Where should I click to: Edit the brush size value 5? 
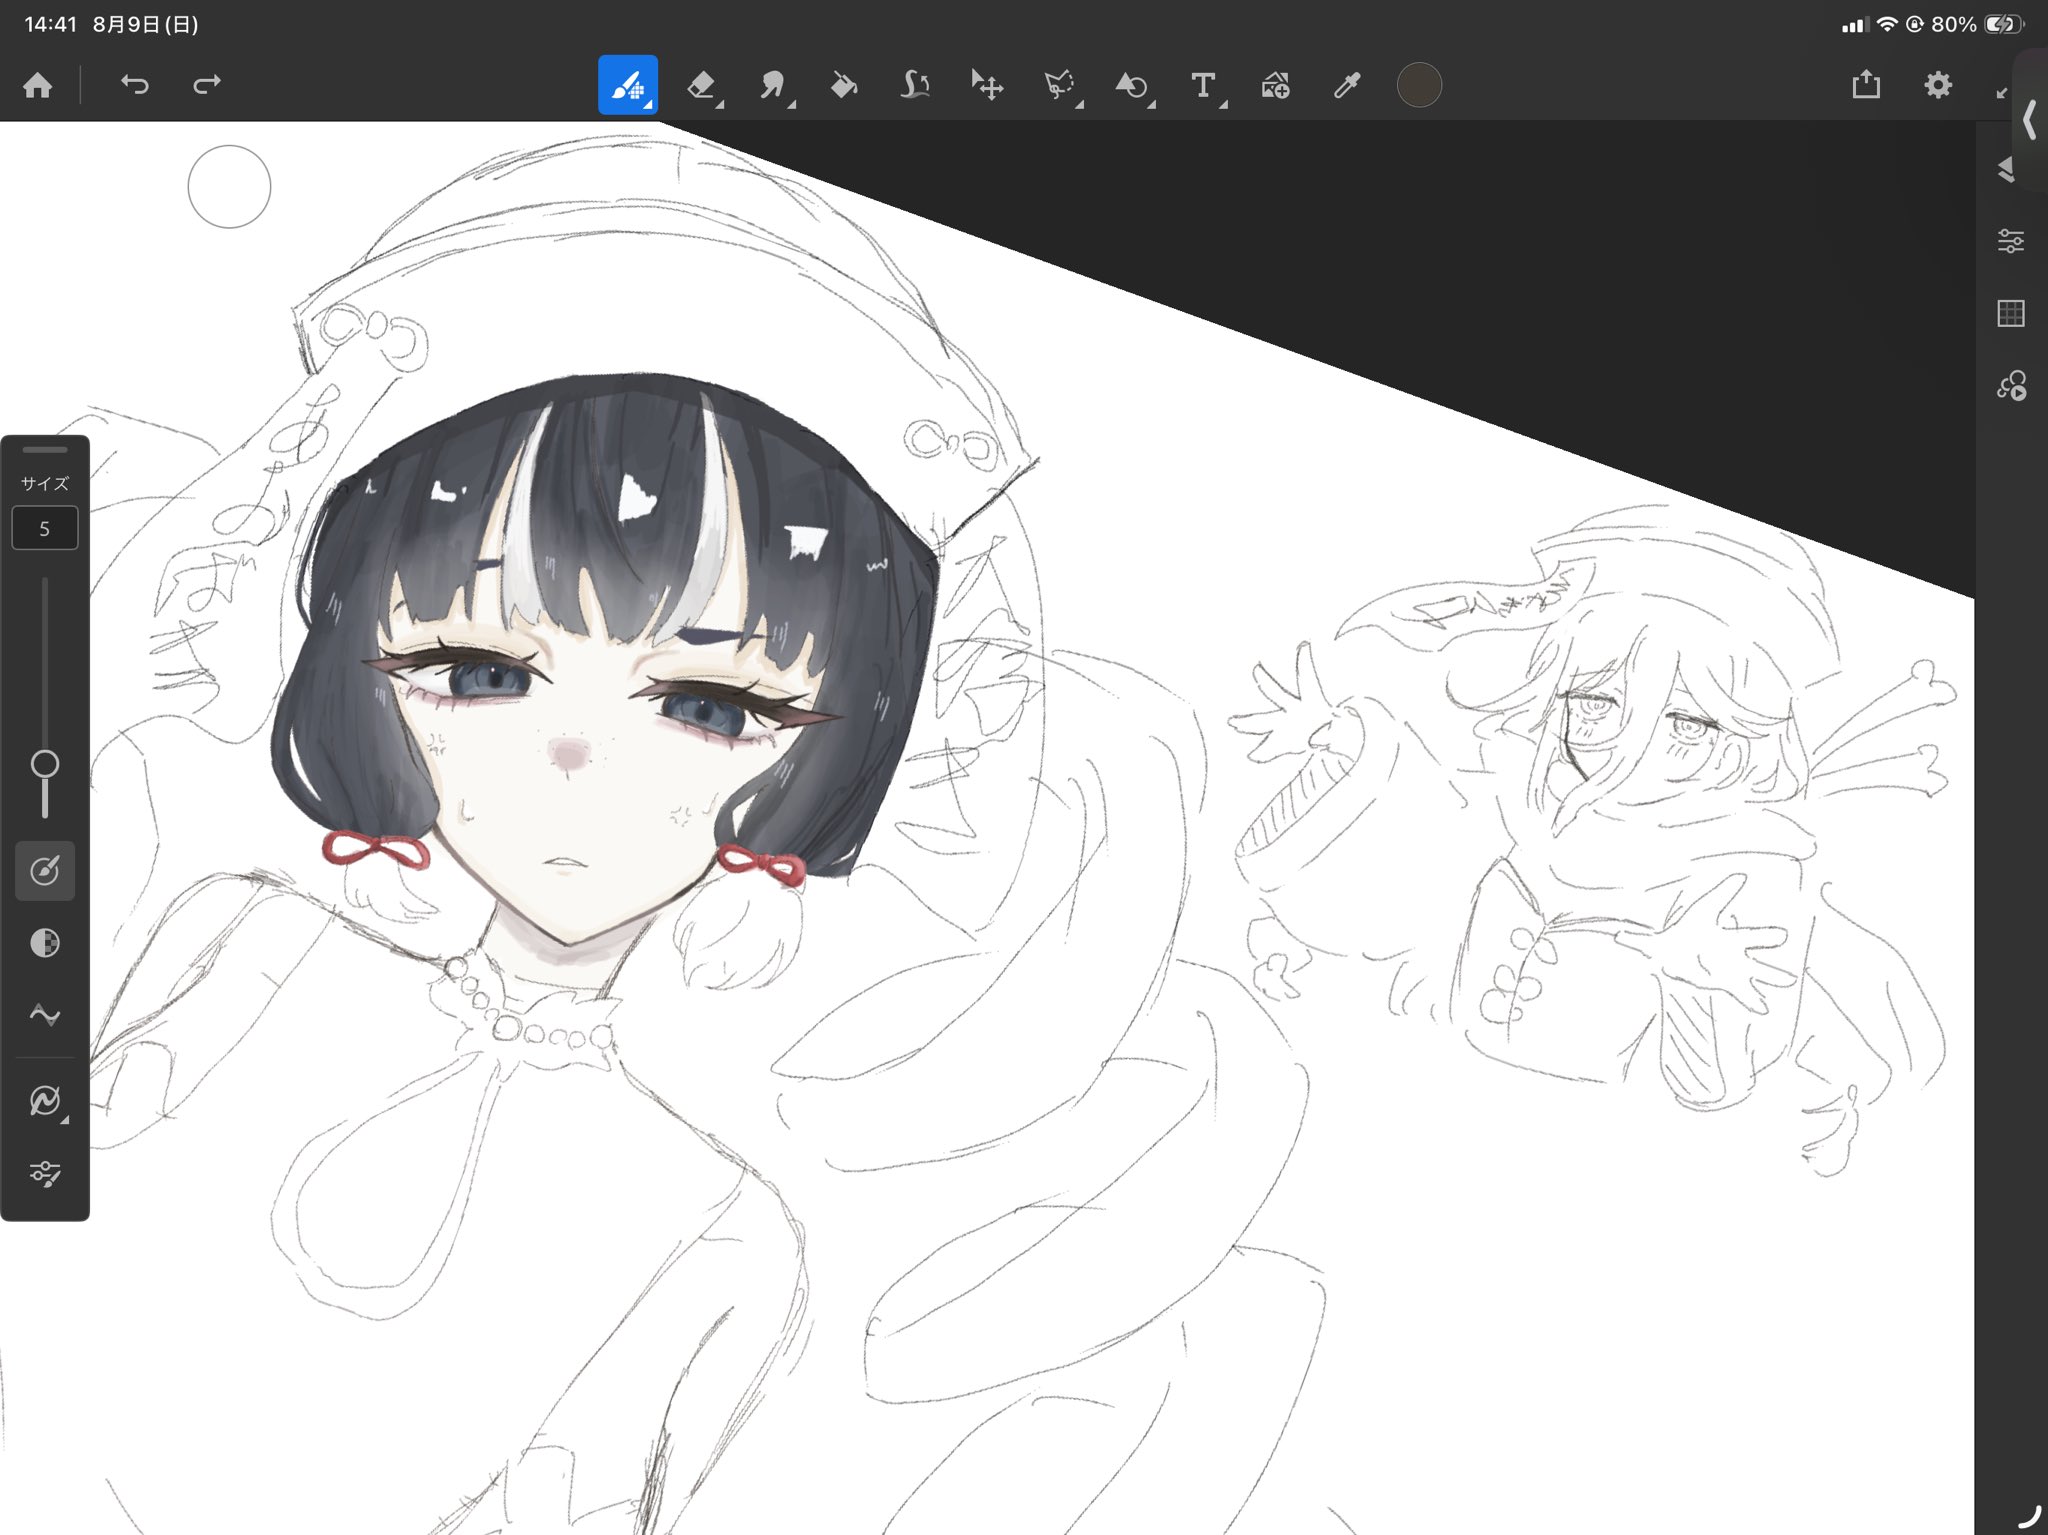pyautogui.click(x=45, y=528)
